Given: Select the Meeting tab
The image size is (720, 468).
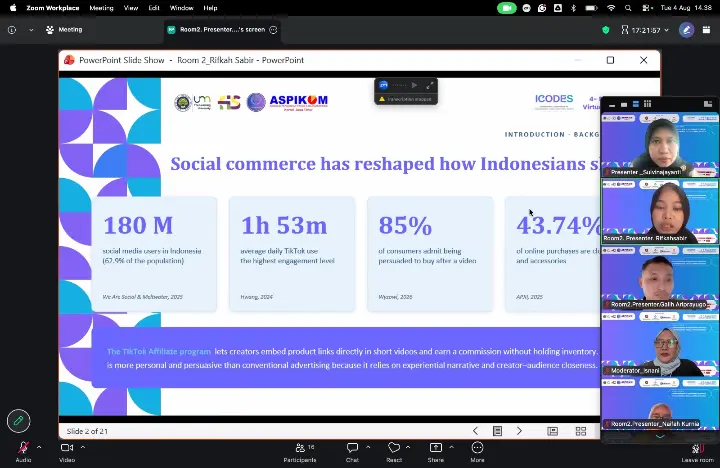Looking at the screenshot, I should point(64,30).
